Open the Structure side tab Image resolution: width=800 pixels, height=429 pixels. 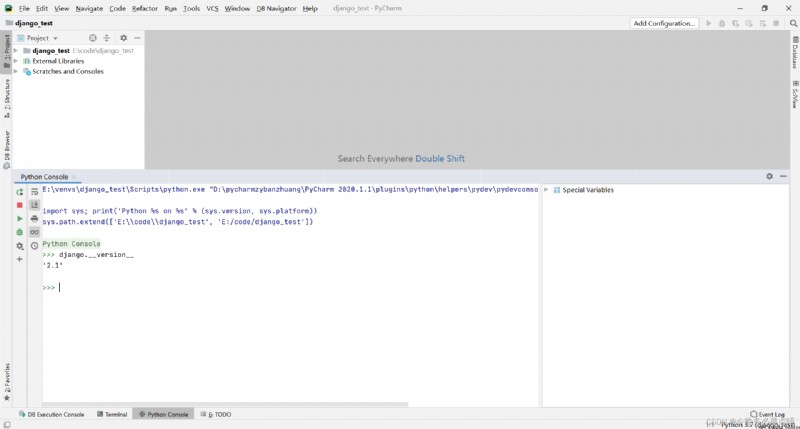[x=7, y=98]
